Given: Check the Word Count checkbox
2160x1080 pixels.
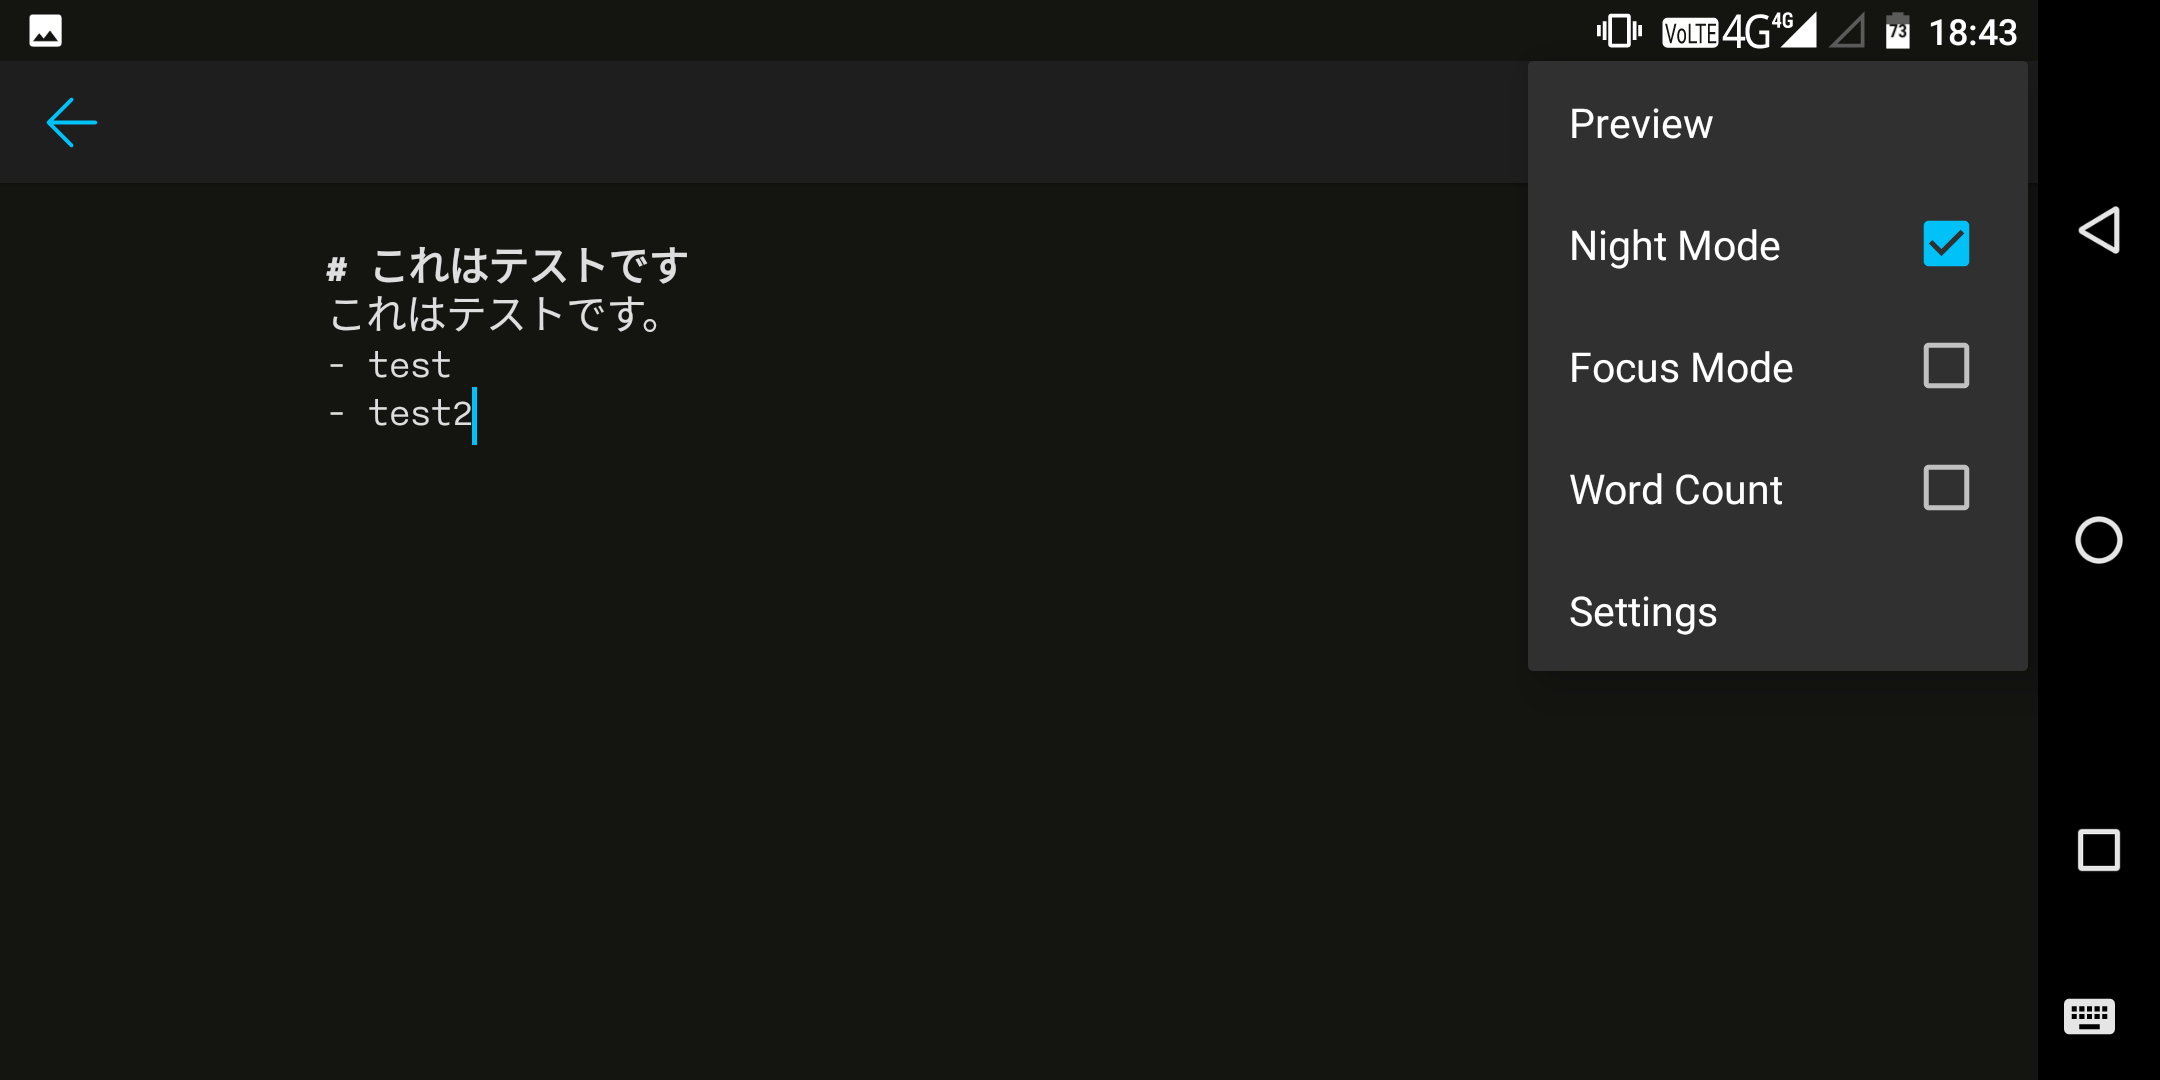Looking at the screenshot, I should click(1946, 488).
